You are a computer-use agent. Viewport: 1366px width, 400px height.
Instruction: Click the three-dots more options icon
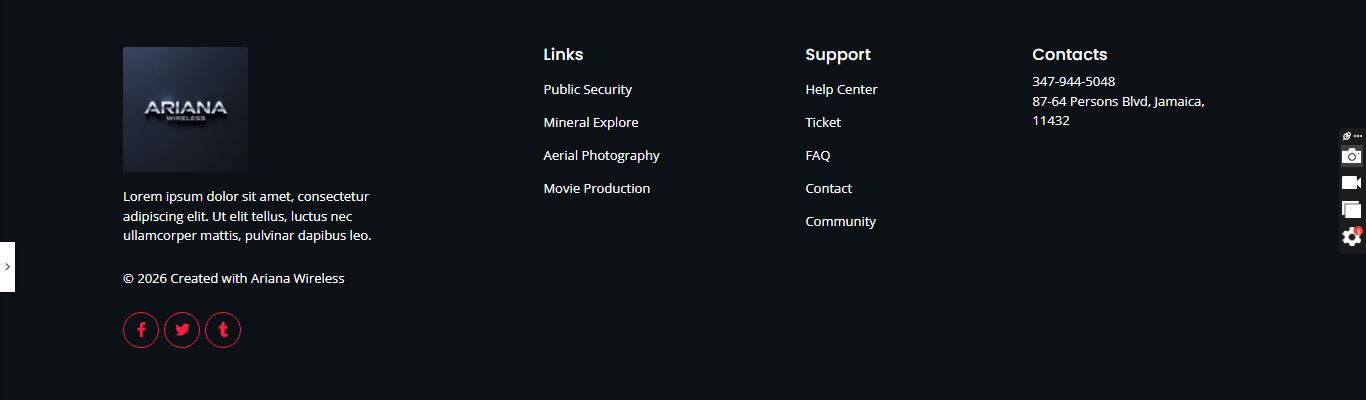click(x=1358, y=136)
